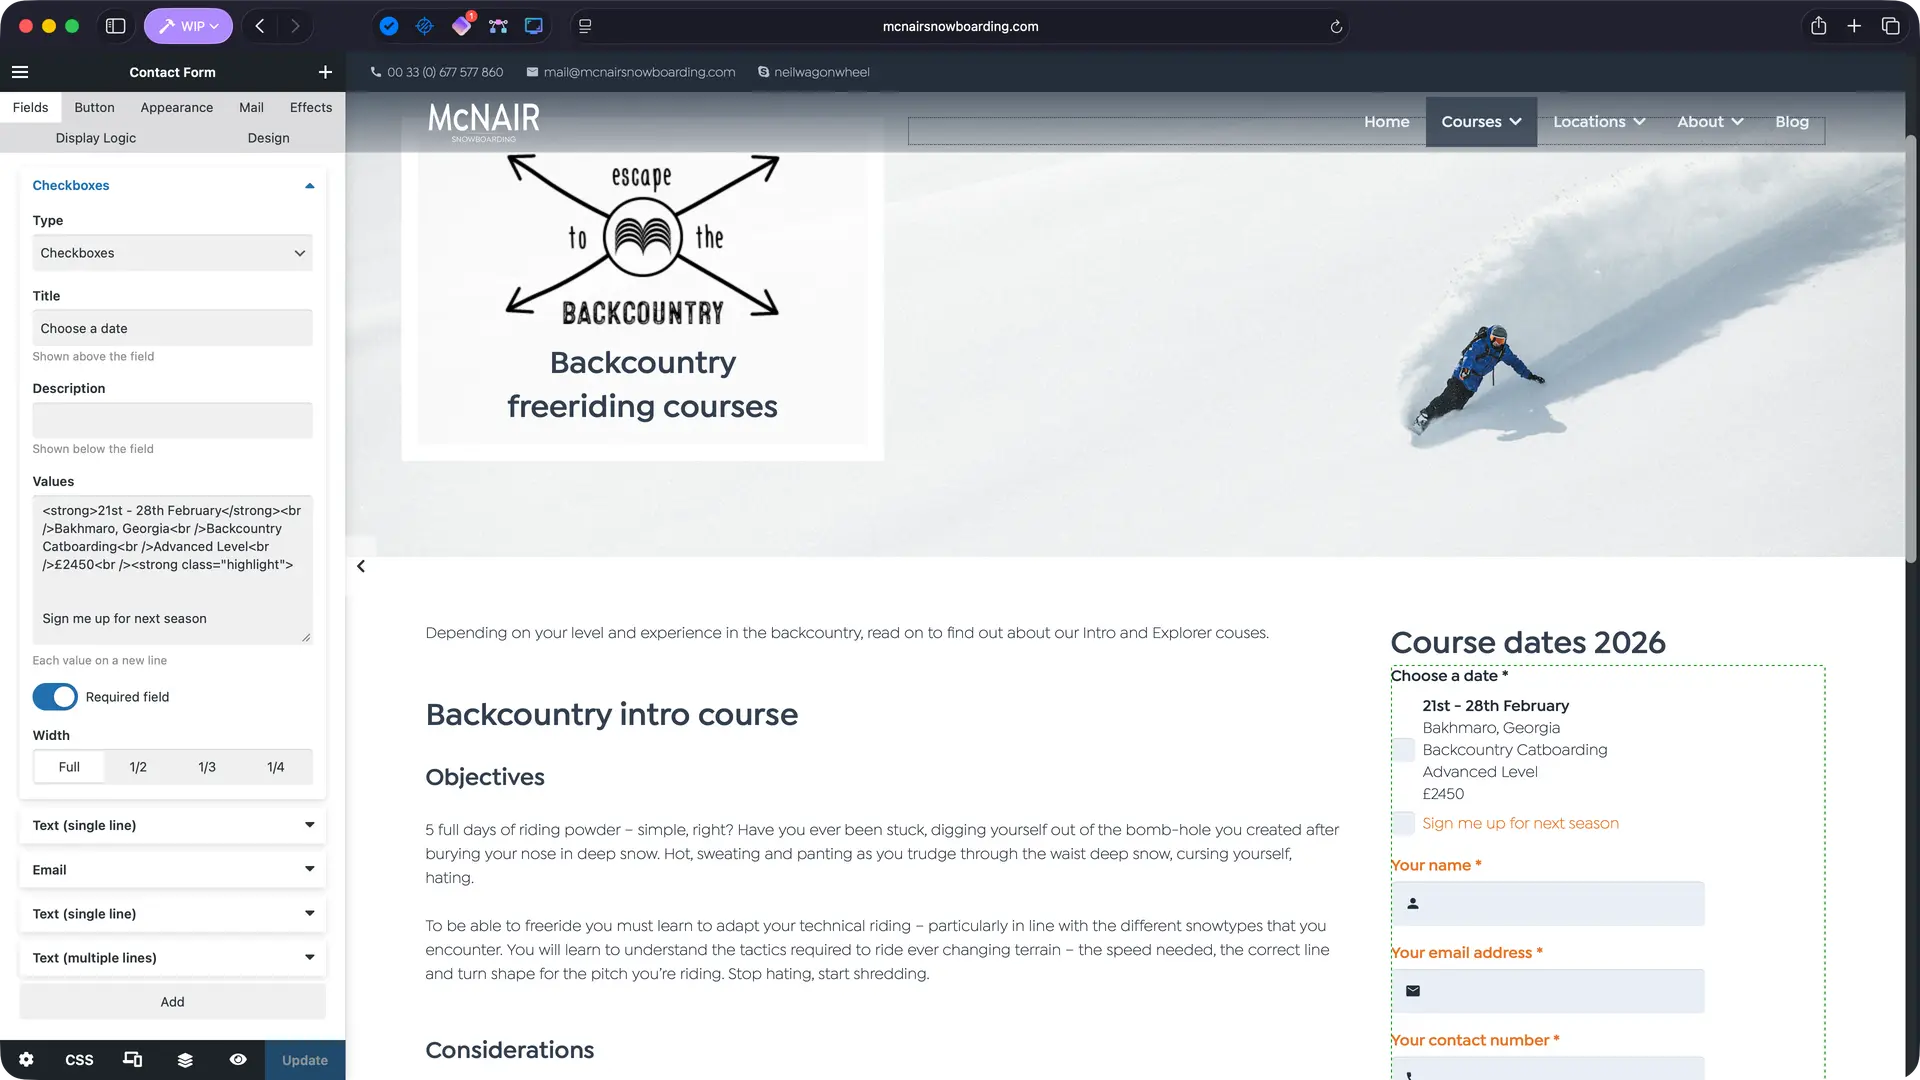Expand the Text (multiple lines) section

click(172, 958)
